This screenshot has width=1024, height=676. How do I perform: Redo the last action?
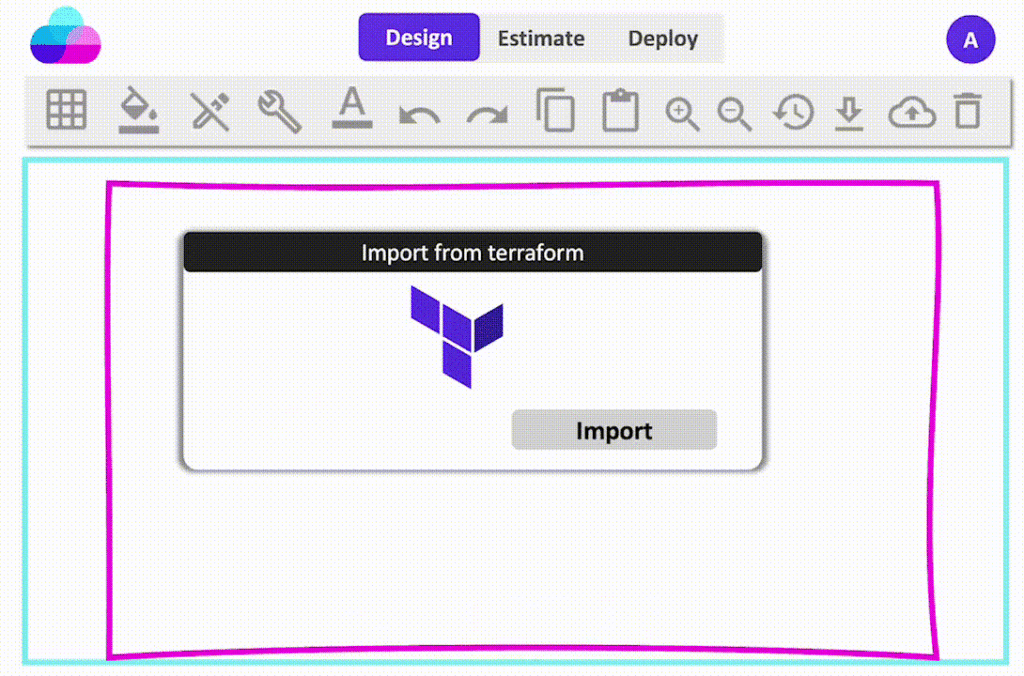click(x=487, y=116)
